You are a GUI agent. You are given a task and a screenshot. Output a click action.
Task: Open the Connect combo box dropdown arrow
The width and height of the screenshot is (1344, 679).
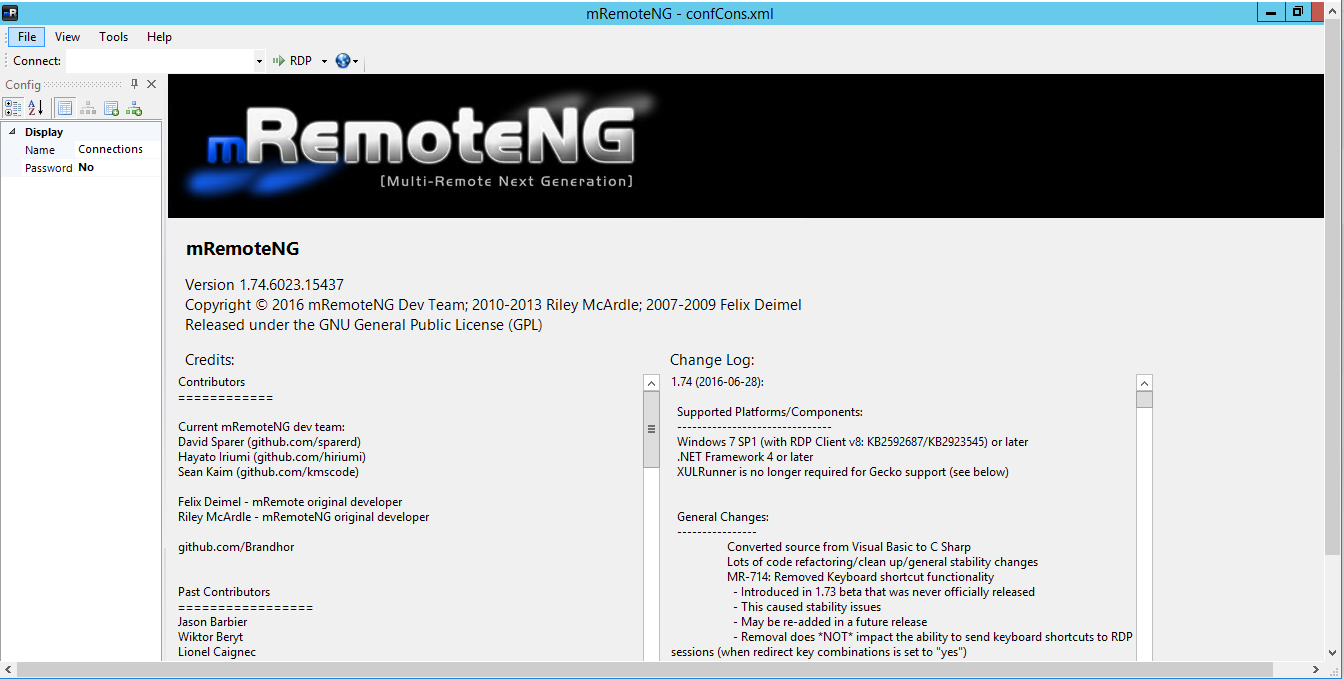point(259,61)
